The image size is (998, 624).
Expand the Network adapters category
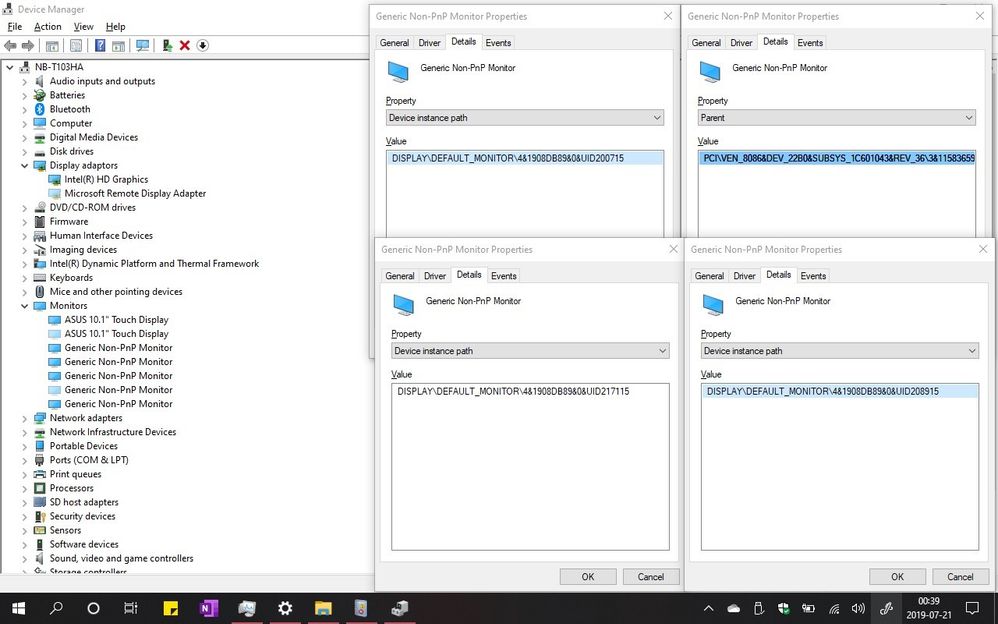(24, 418)
